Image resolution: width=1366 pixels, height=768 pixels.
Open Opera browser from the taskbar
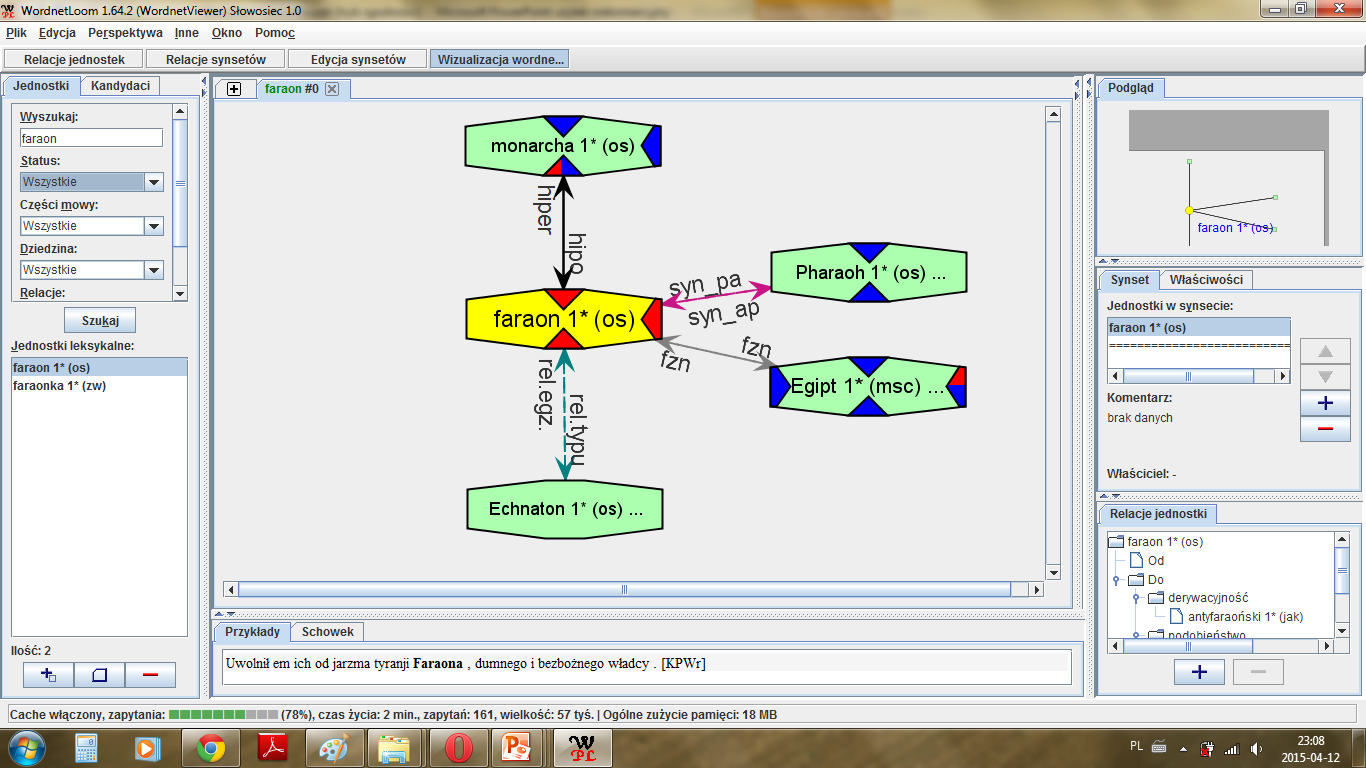[460, 747]
